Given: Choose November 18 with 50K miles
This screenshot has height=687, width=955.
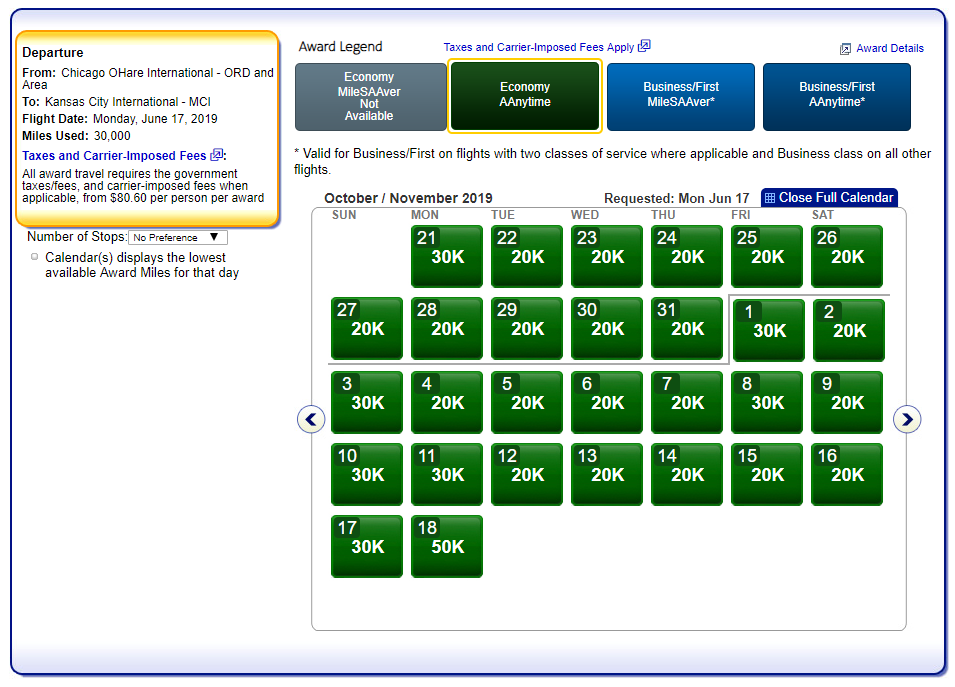Looking at the screenshot, I should pyautogui.click(x=447, y=546).
